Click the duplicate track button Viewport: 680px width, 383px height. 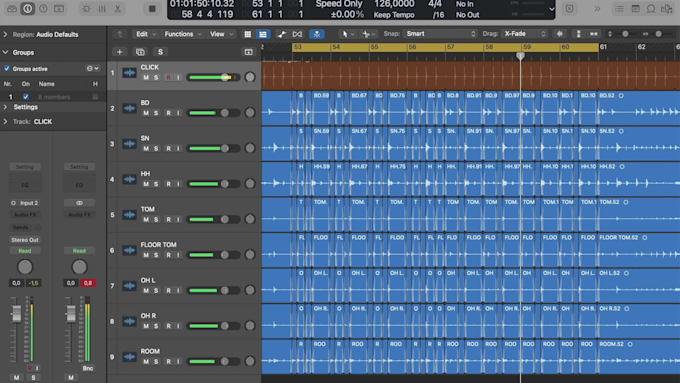tap(140, 52)
